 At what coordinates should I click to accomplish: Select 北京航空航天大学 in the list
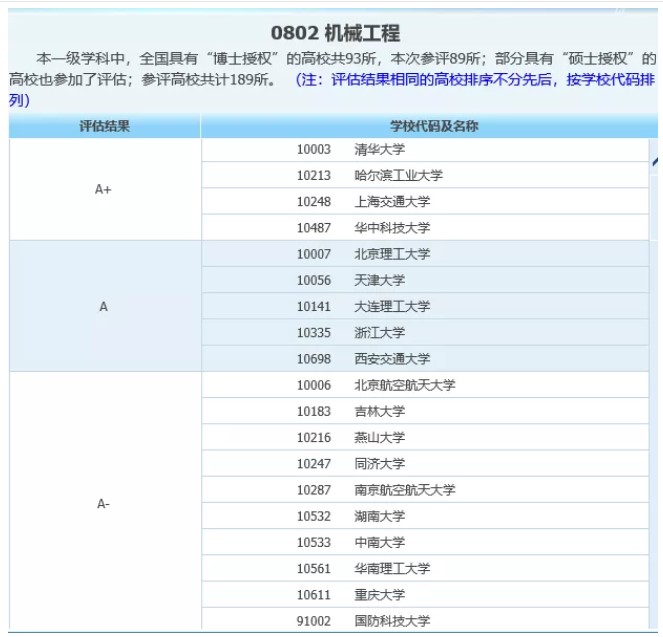404,385
